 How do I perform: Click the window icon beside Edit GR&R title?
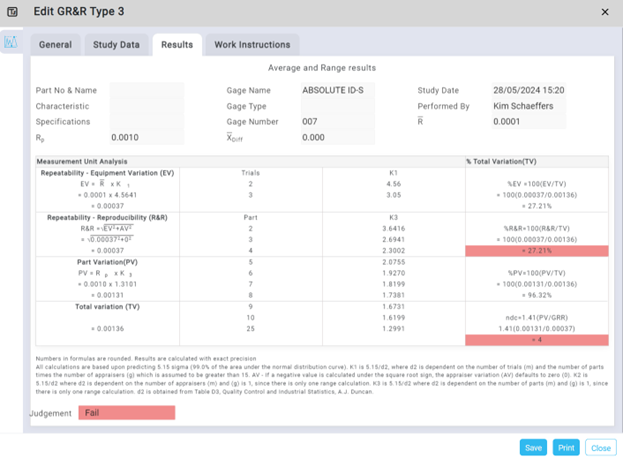14,12
